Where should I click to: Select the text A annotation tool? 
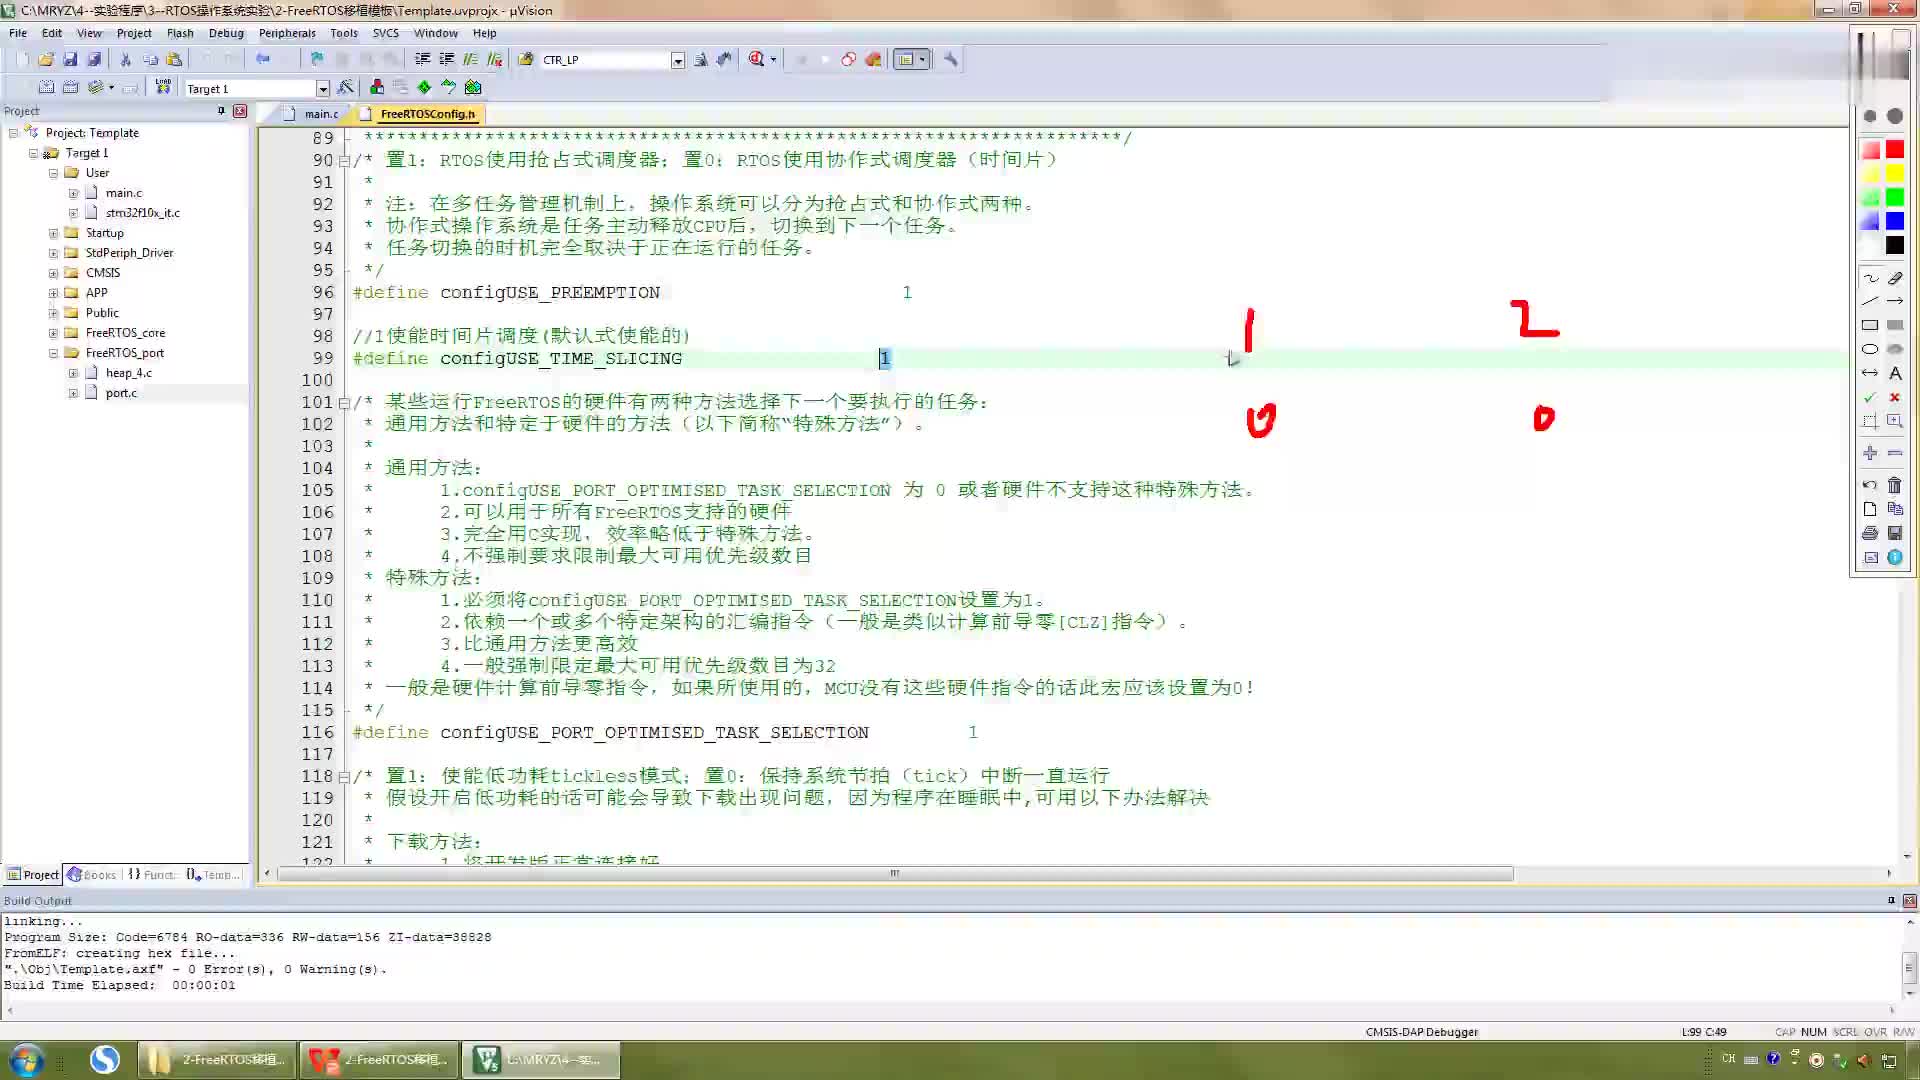(1895, 373)
